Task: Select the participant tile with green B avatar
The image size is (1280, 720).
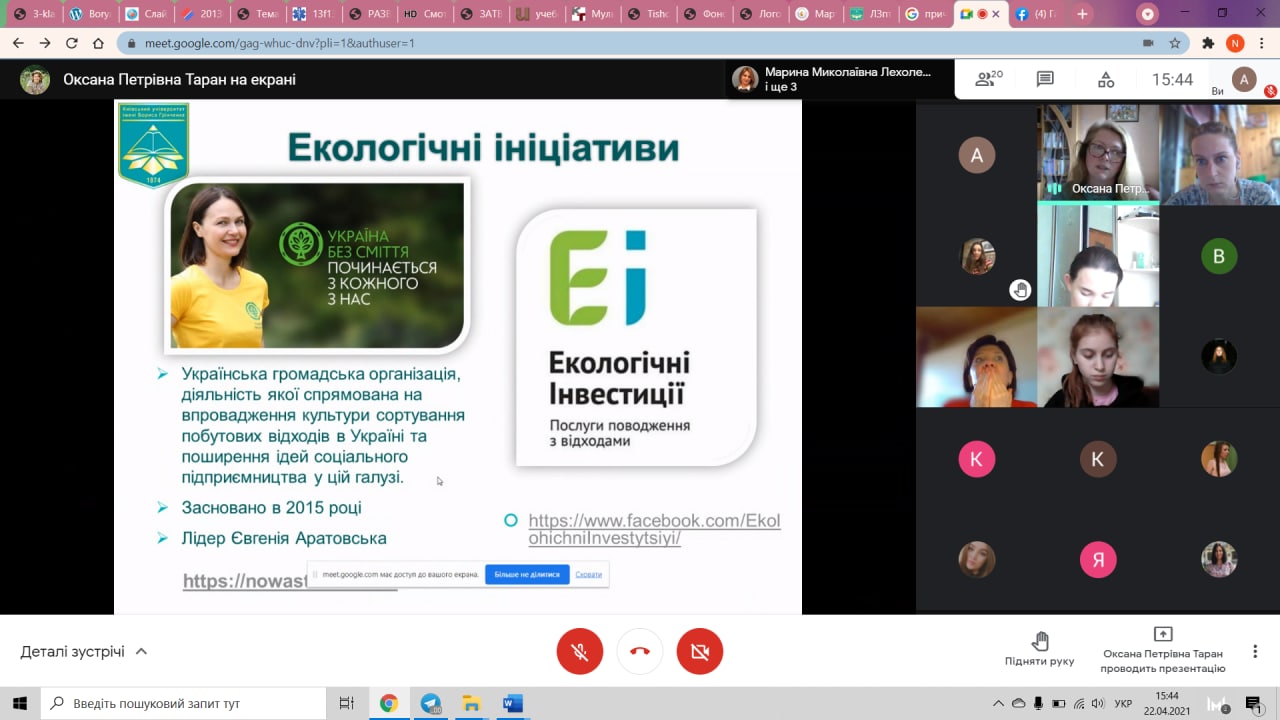Action: pyautogui.click(x=1219, y=256)
